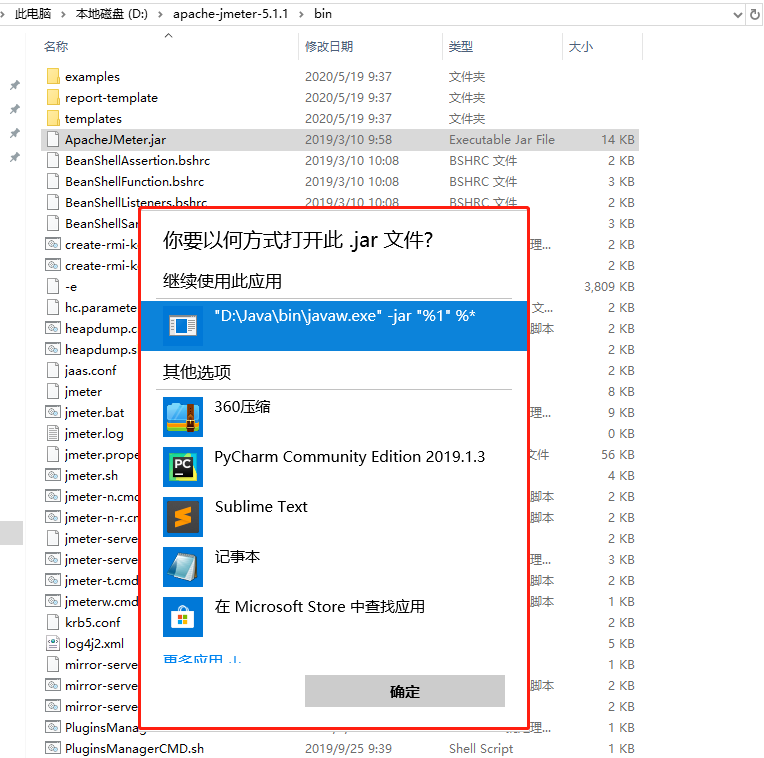
Task: Click the 确定 button
Action: 404,691
